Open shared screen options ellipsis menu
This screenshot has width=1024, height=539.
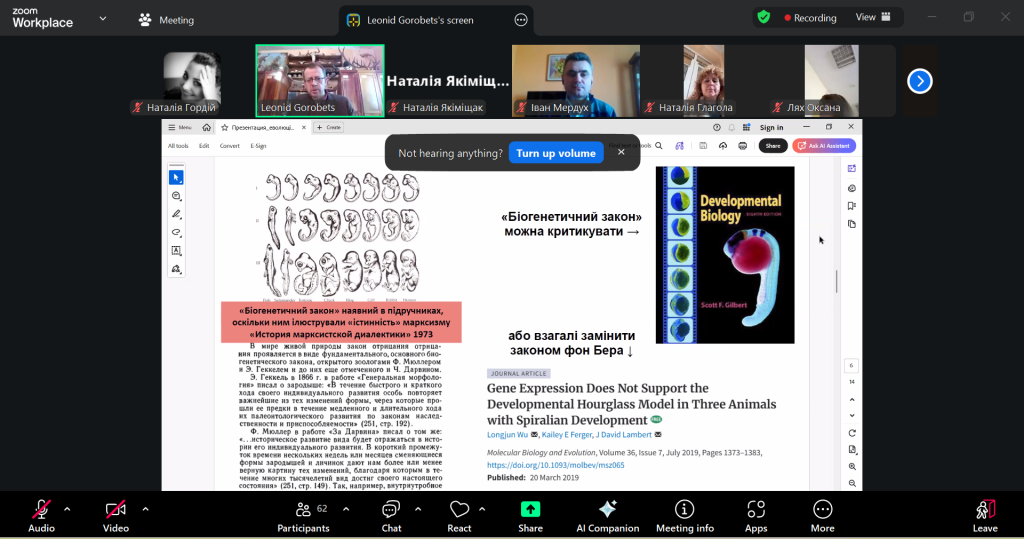point(520,20)
